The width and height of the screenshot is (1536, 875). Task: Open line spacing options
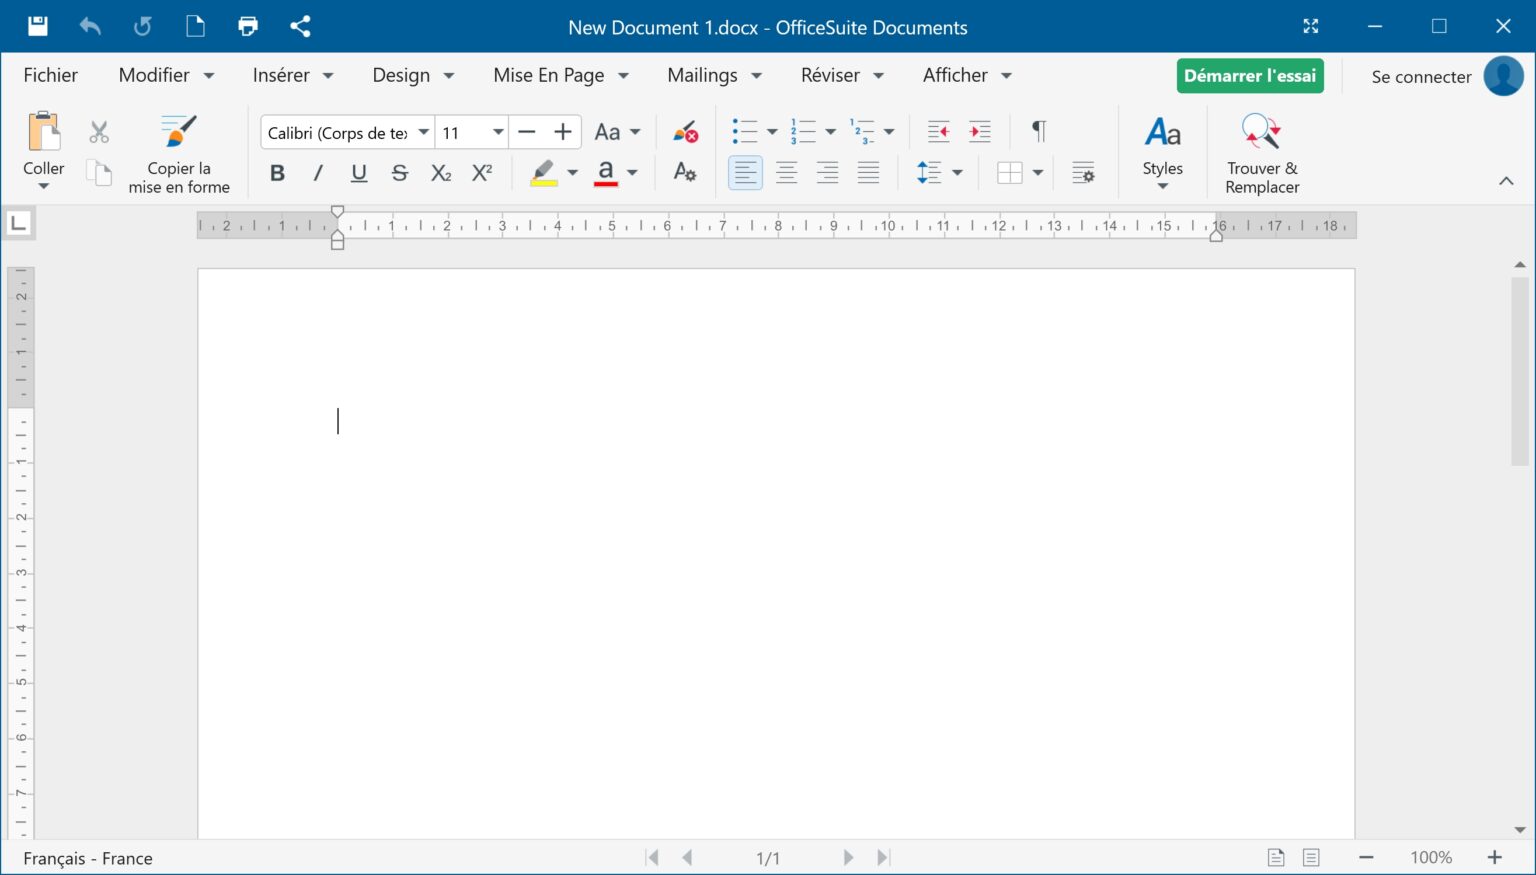click(x=939, y=173)
